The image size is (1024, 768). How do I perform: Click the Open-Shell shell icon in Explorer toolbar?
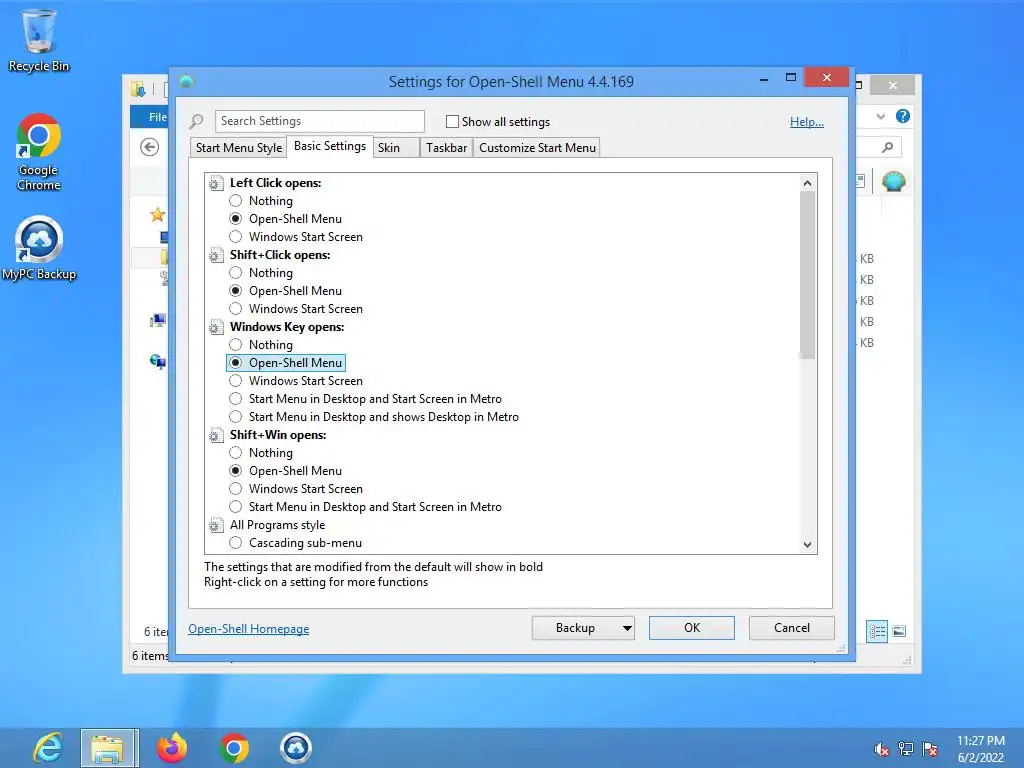click(x=893, y=181)
